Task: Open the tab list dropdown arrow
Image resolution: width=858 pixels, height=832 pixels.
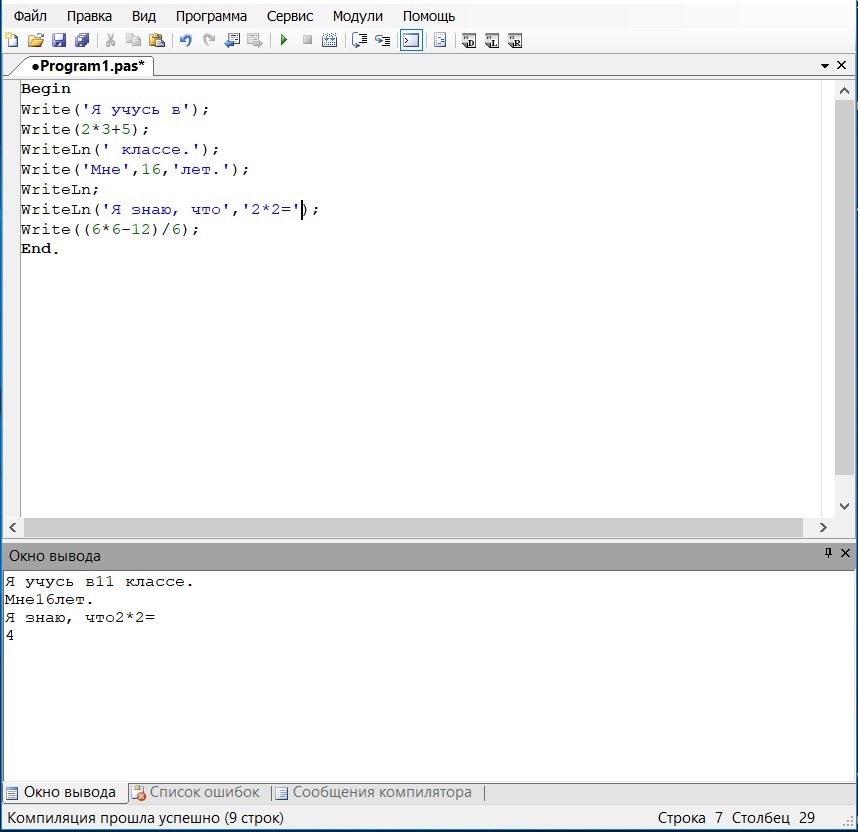Action: click(x=826, y=66)
